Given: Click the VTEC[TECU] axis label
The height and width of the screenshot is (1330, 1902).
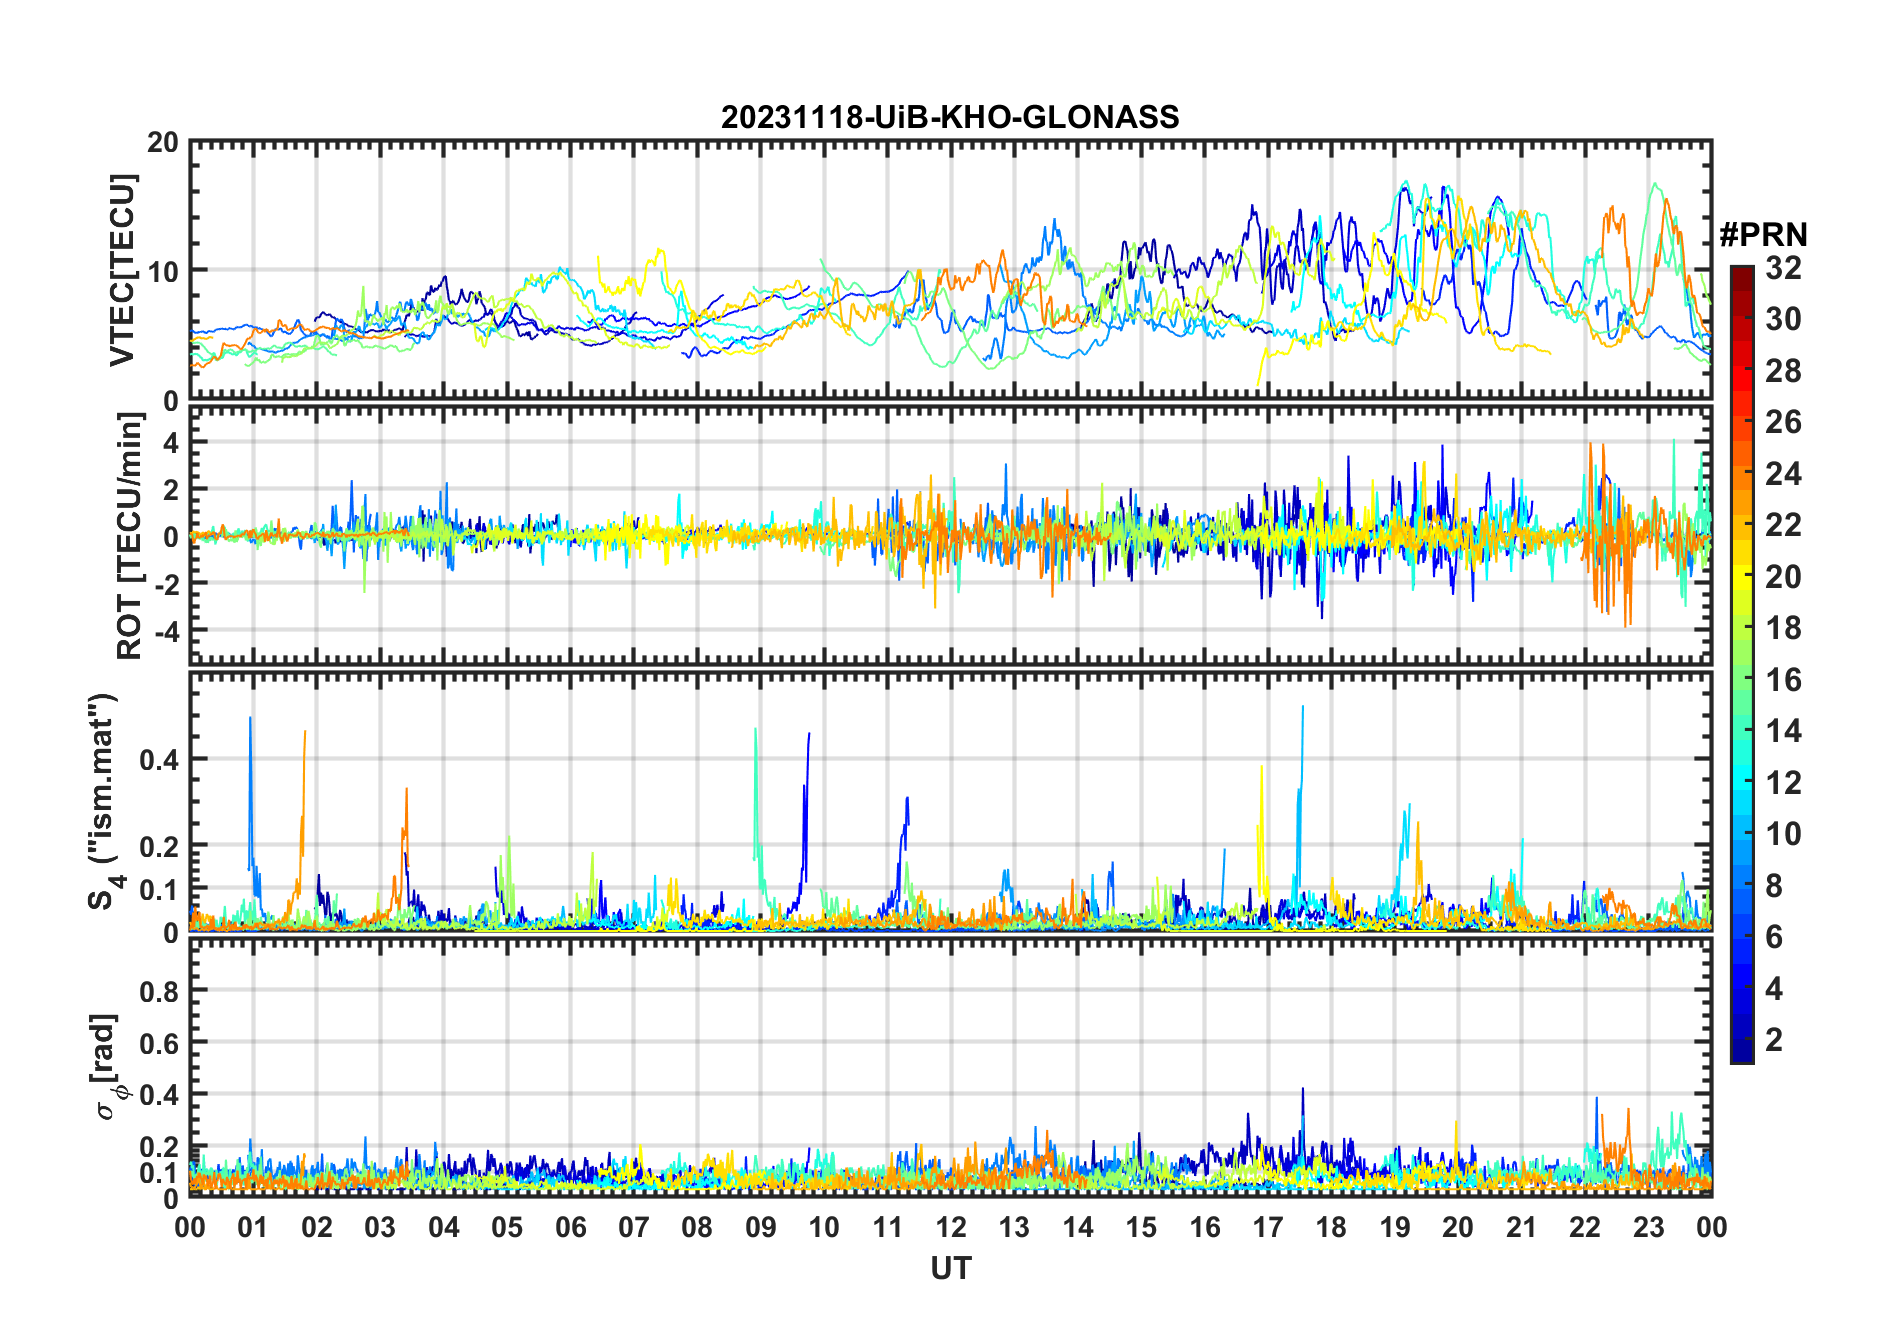Looking at the screenshot, I should click(x=122, y=271).
